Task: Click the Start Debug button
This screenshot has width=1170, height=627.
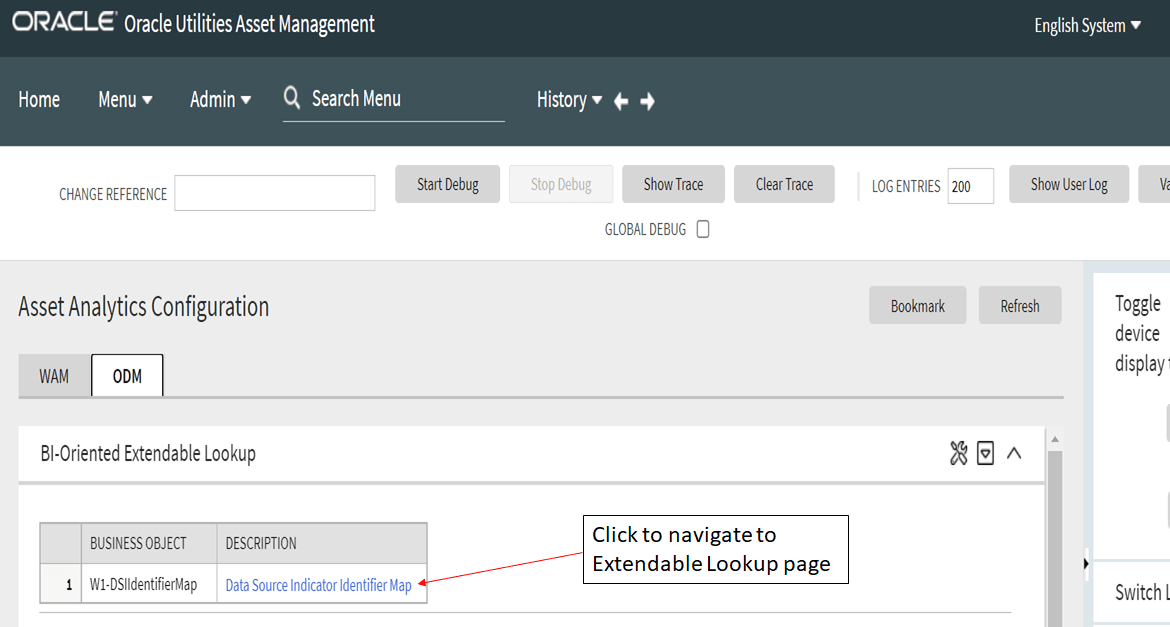Action: click(x=447, y=184)
